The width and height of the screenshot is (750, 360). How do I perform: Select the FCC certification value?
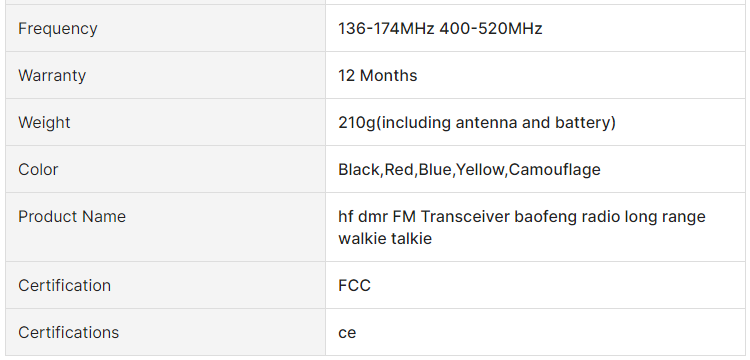(354, 285)
